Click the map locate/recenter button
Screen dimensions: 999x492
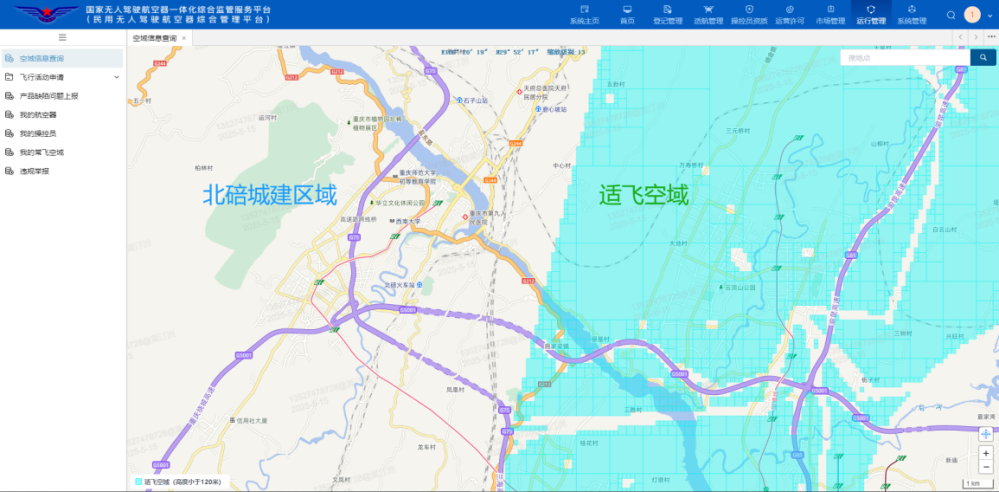[985, 434]
